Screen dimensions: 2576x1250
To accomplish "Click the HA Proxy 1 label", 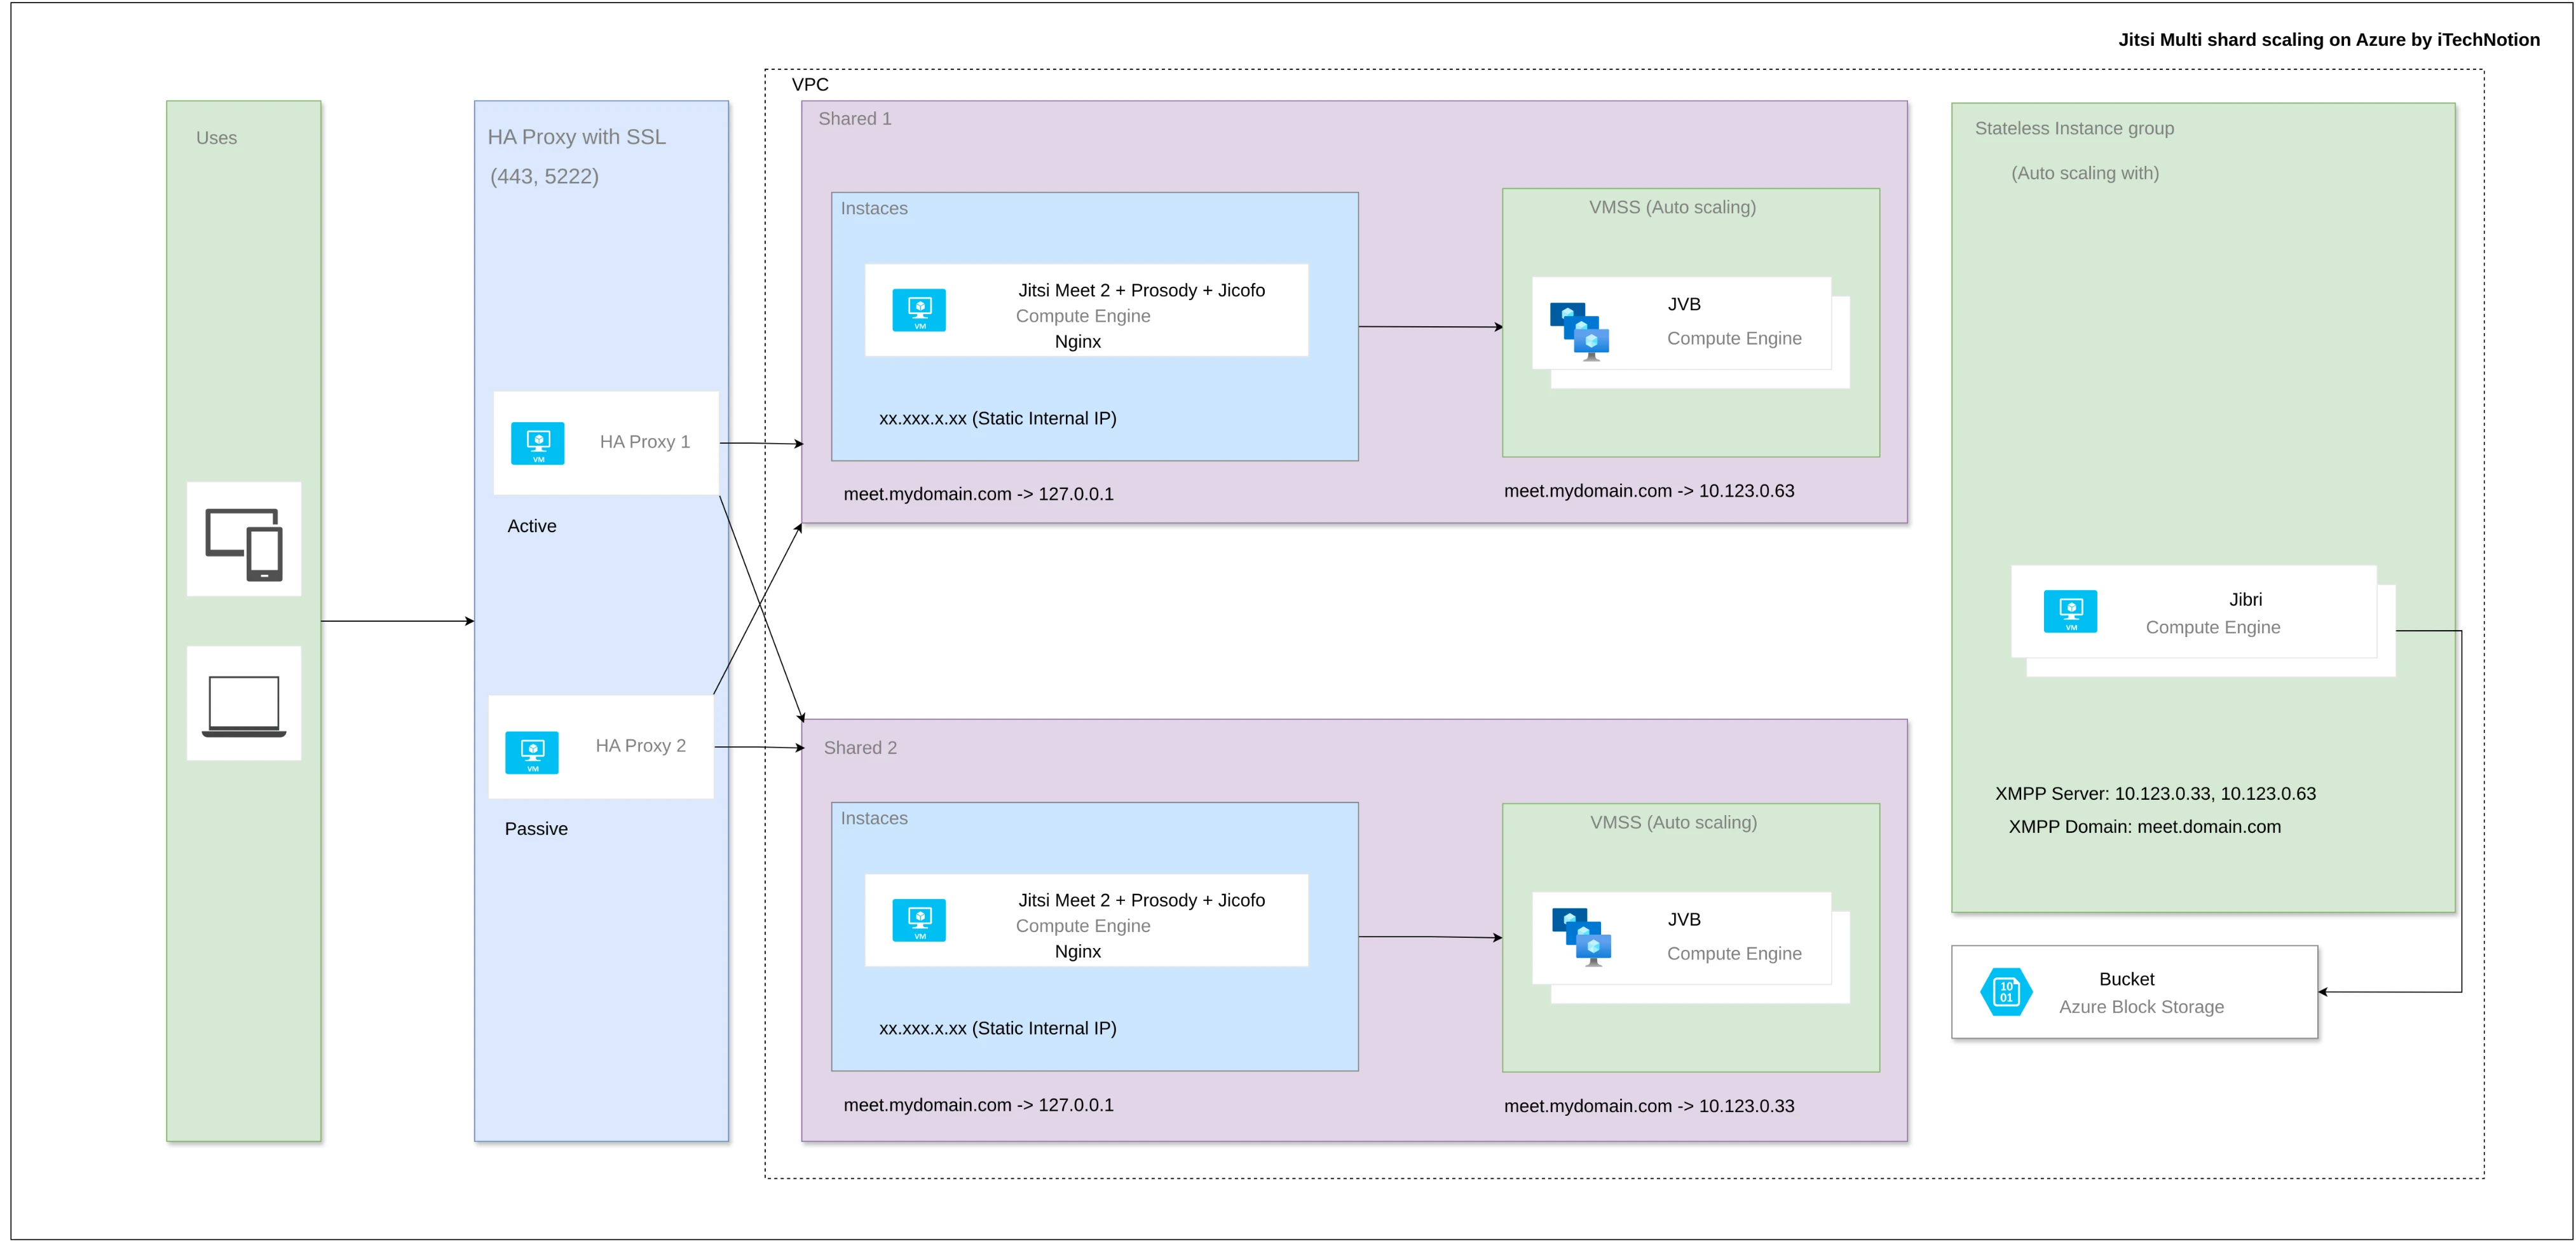I will (x=645, y=442).
